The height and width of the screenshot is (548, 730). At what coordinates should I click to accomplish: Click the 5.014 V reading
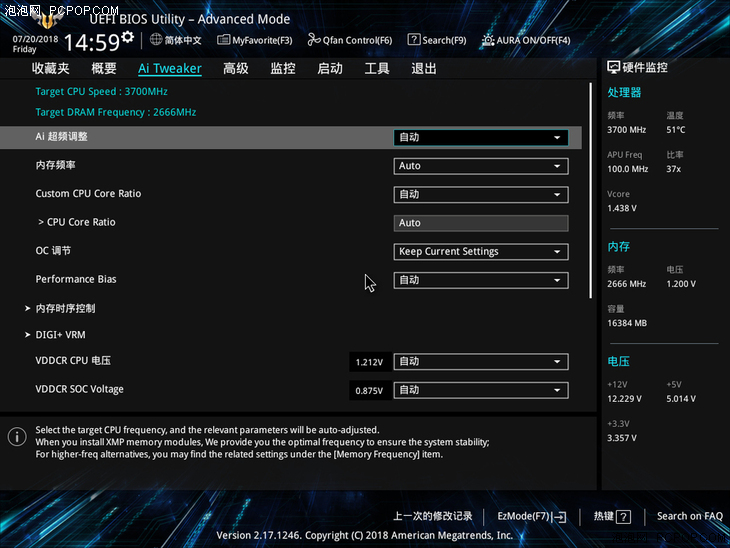(x=681, y=399)
